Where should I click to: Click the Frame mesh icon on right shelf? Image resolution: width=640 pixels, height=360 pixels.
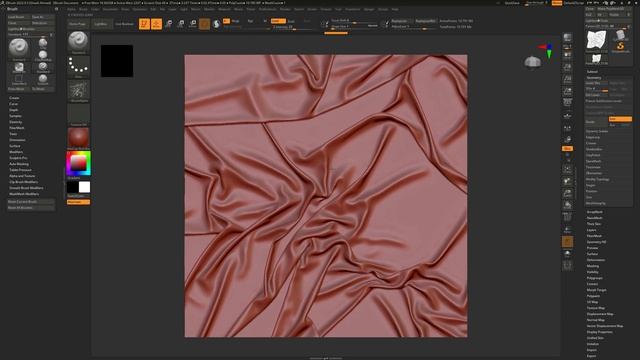coord(567,169)
